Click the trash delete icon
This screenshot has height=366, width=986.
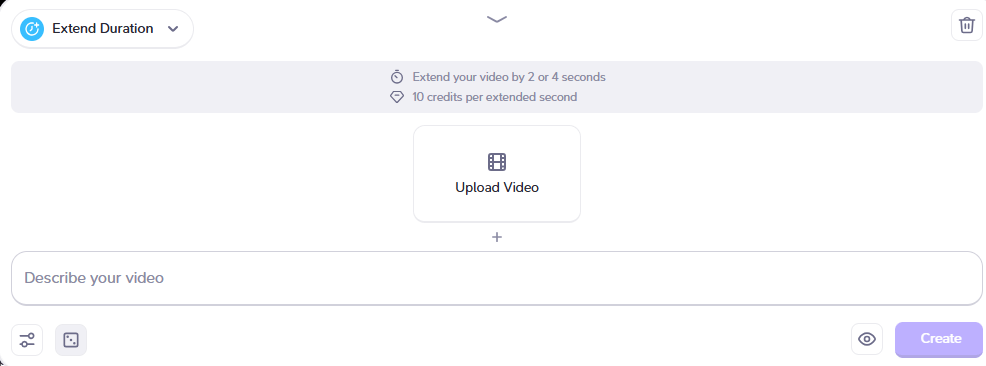point(967,26)
